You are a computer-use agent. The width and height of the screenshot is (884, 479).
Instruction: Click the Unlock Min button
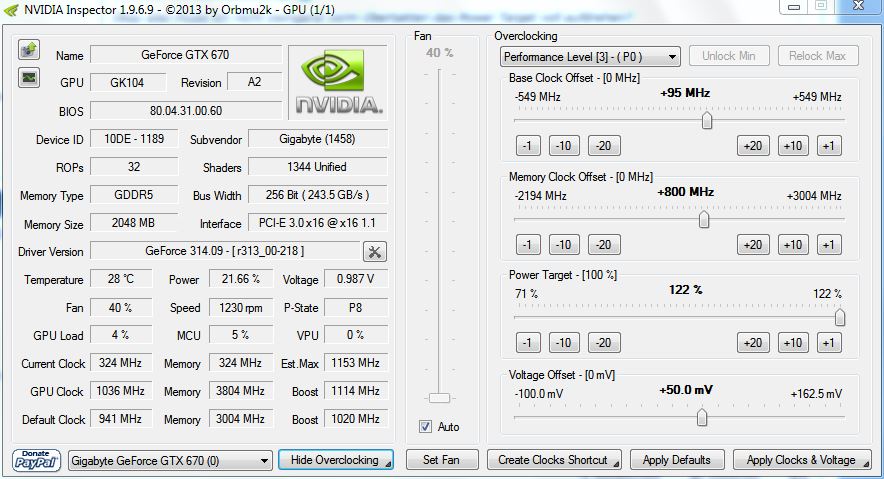point(728,56)
